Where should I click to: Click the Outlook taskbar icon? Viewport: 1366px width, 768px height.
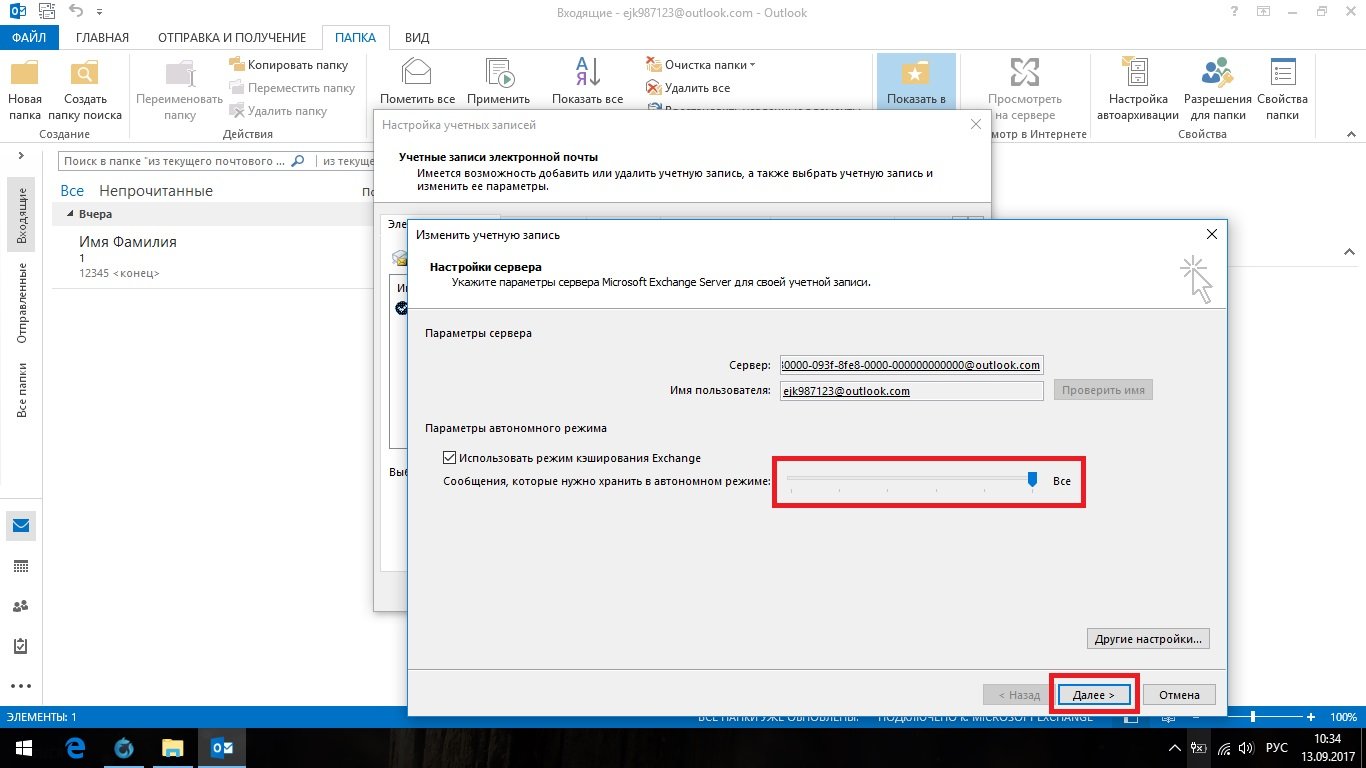[x=222, y=748]
